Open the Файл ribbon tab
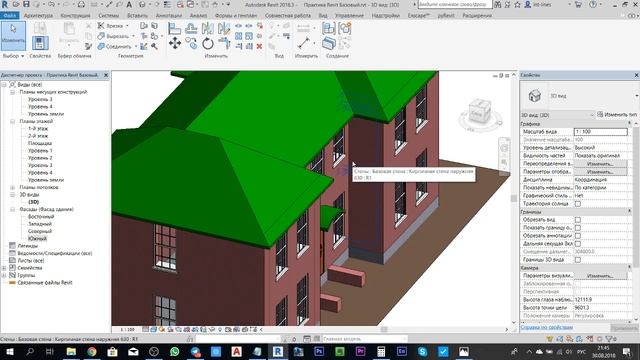 click(9, 16)
